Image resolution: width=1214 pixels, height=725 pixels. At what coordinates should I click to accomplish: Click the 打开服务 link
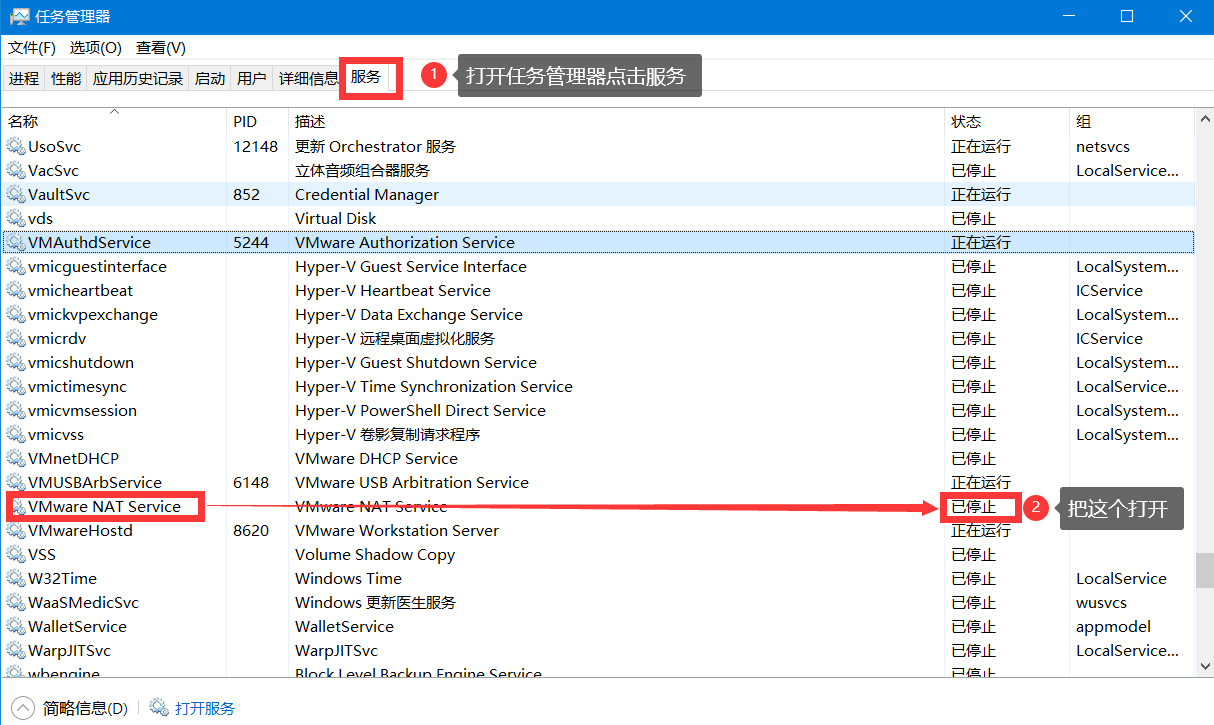click(x=205, y=708)
